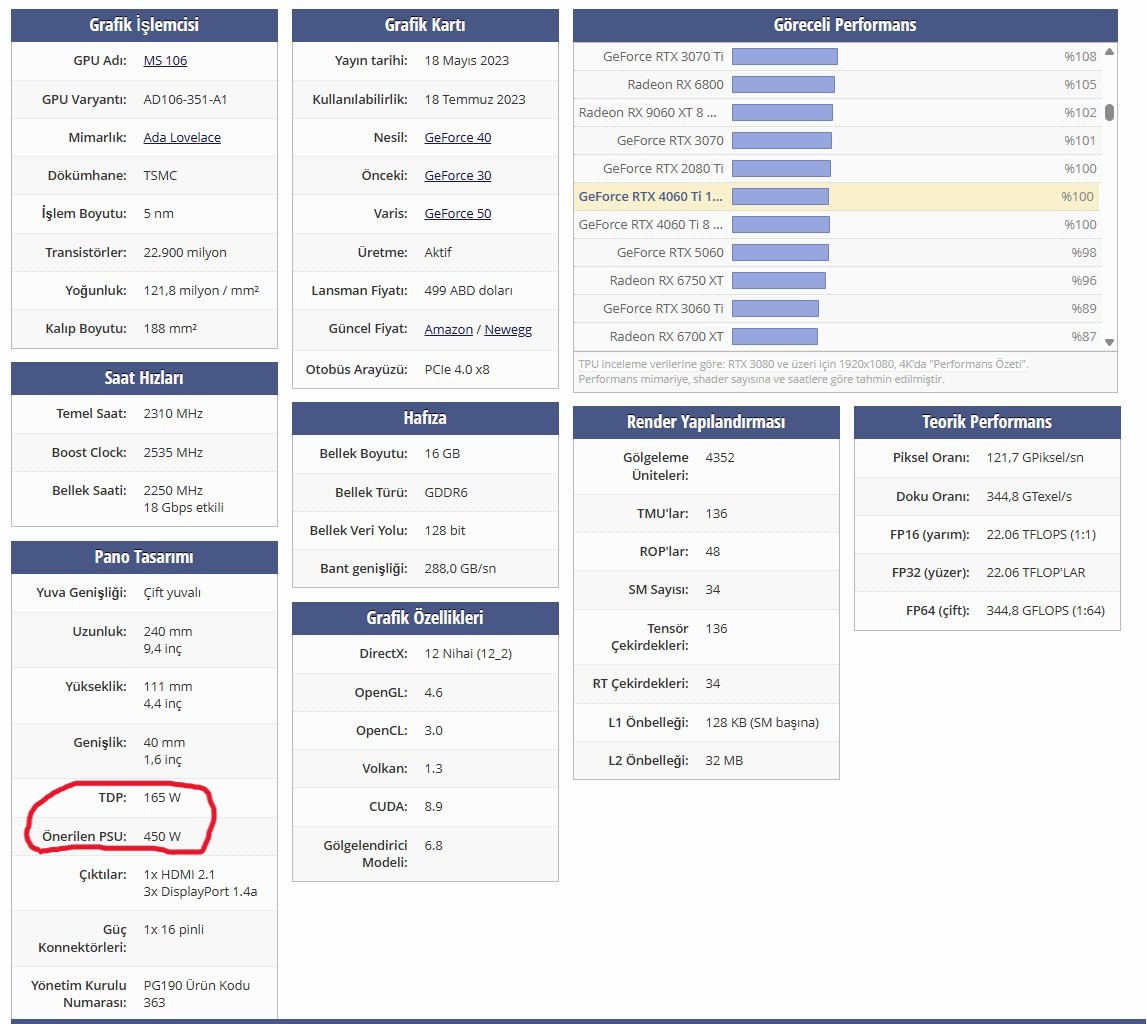Click the Saat Hızları section header
This screenshot has width=1147, height=1024.
pyautogui.click(x=144, y=378)
